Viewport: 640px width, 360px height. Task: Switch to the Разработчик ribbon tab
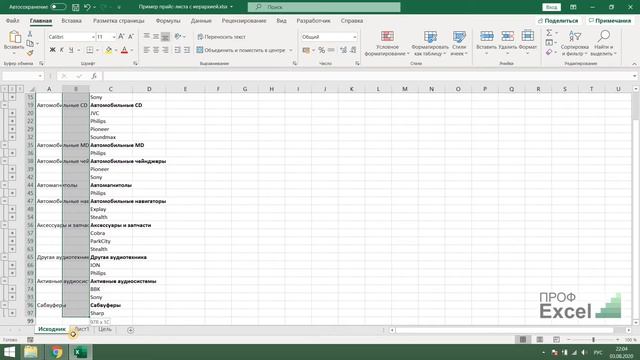pyautogui.click(x=313, y=21)
